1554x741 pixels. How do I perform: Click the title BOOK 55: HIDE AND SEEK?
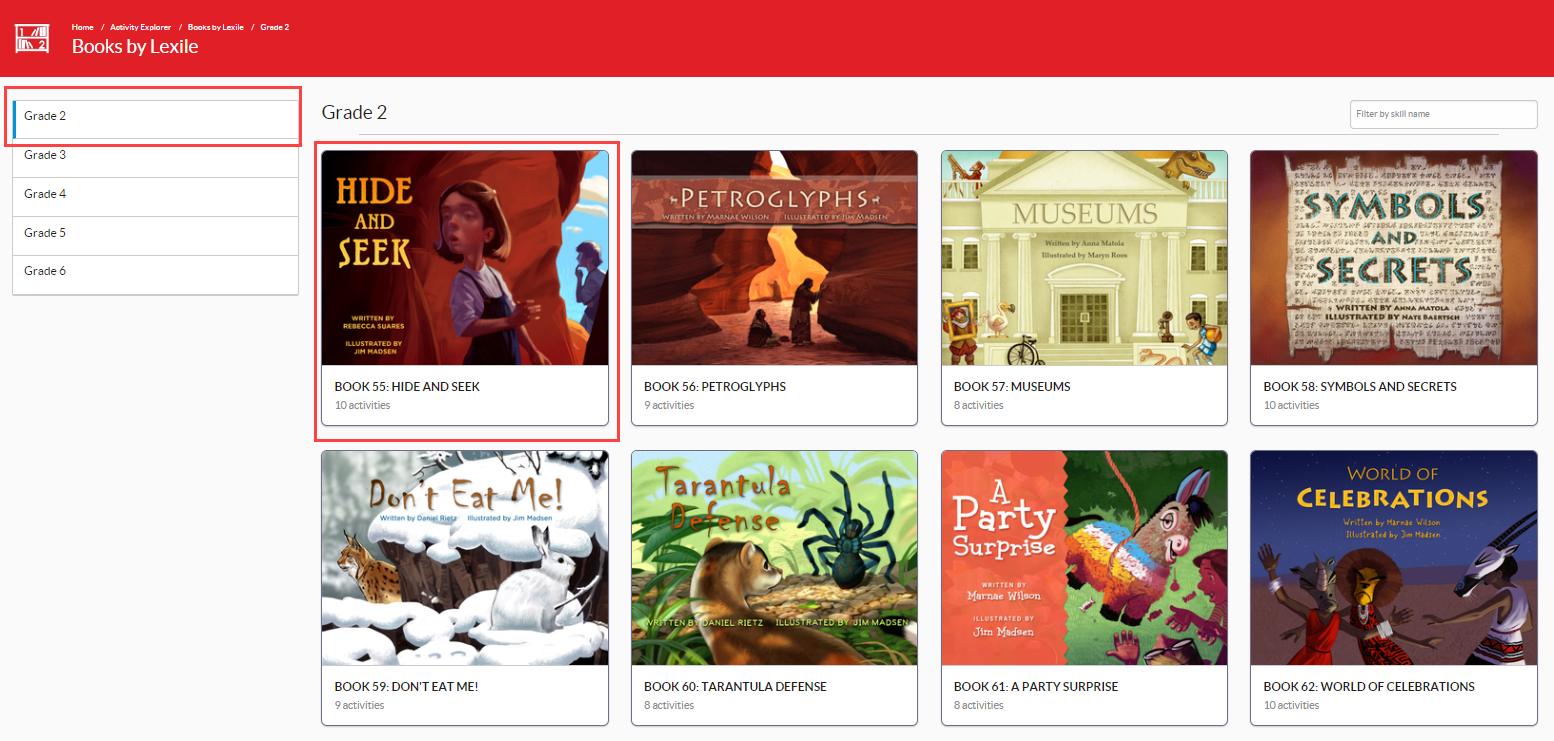pyautogui.click(x=408, y=387)
